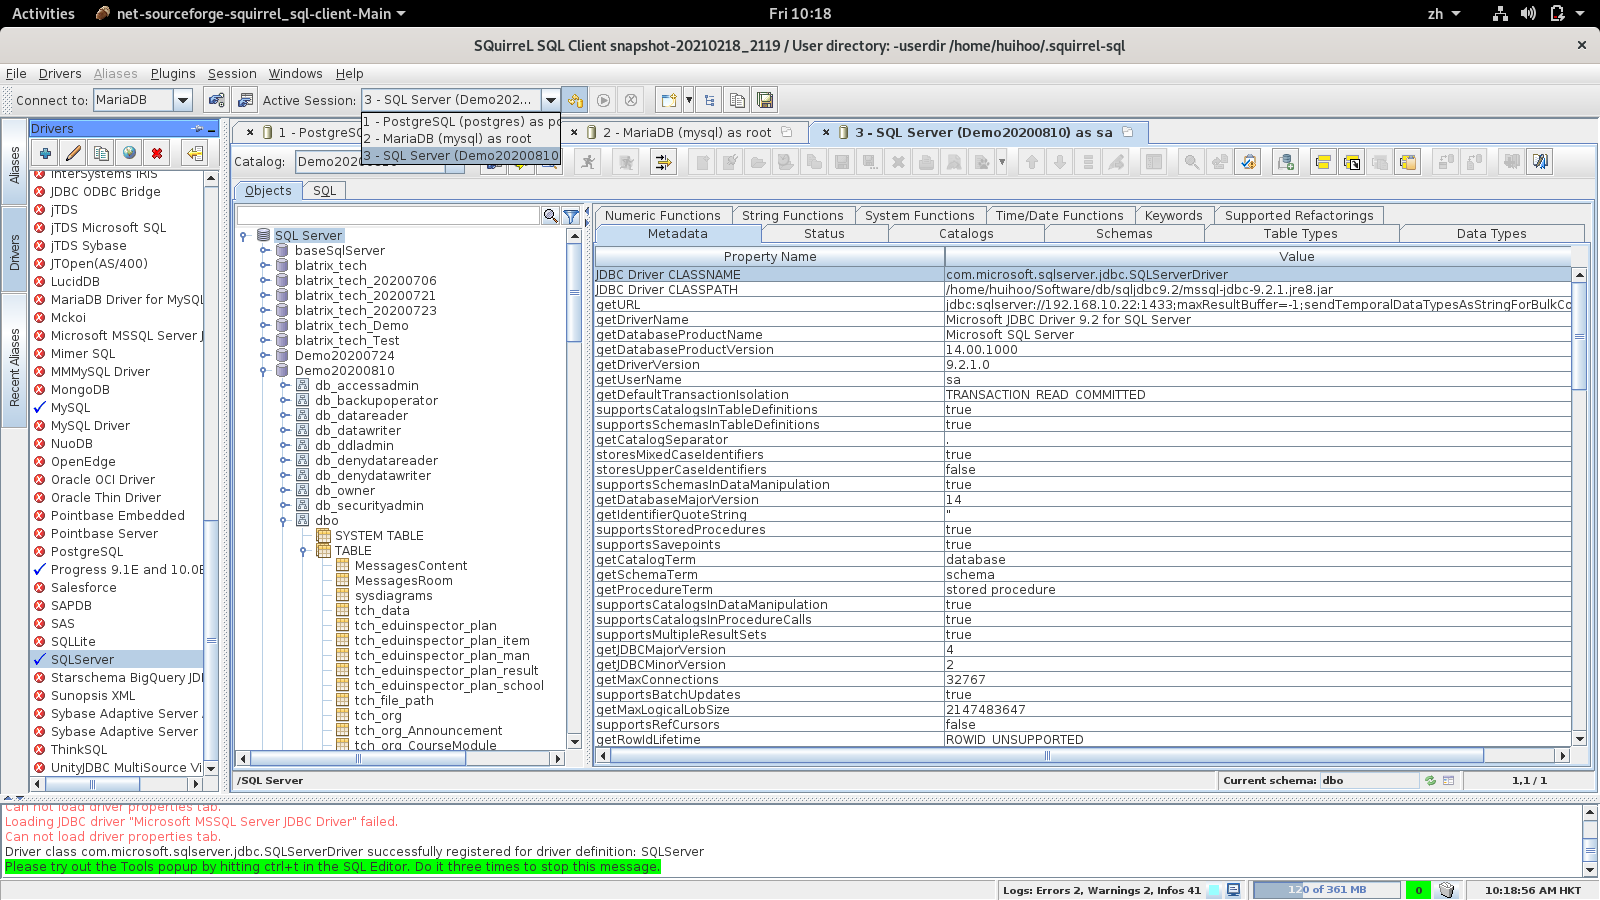Click the garbage collection trash can icon
This screenshot has height=900, width=1600.
pyautogui.click(x=1446, y=890)
